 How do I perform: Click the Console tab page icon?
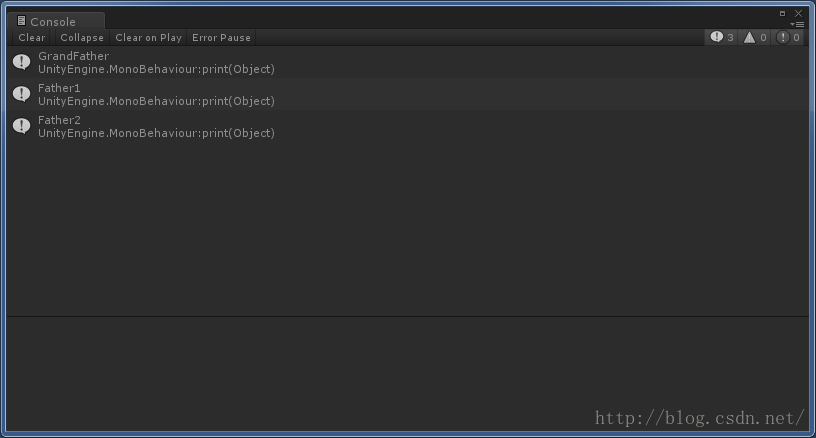[x=21, y=21]
